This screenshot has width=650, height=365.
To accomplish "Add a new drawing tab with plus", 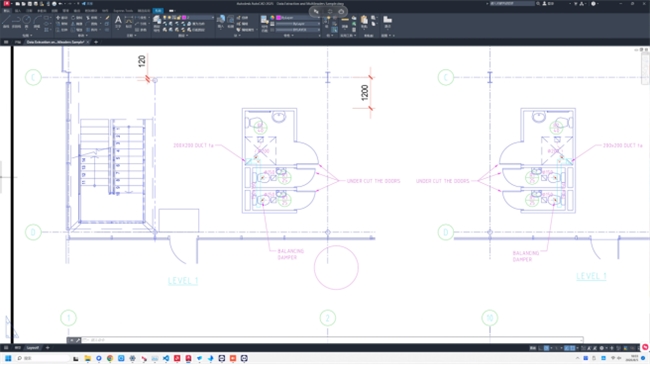I will [x=96, y=42].
